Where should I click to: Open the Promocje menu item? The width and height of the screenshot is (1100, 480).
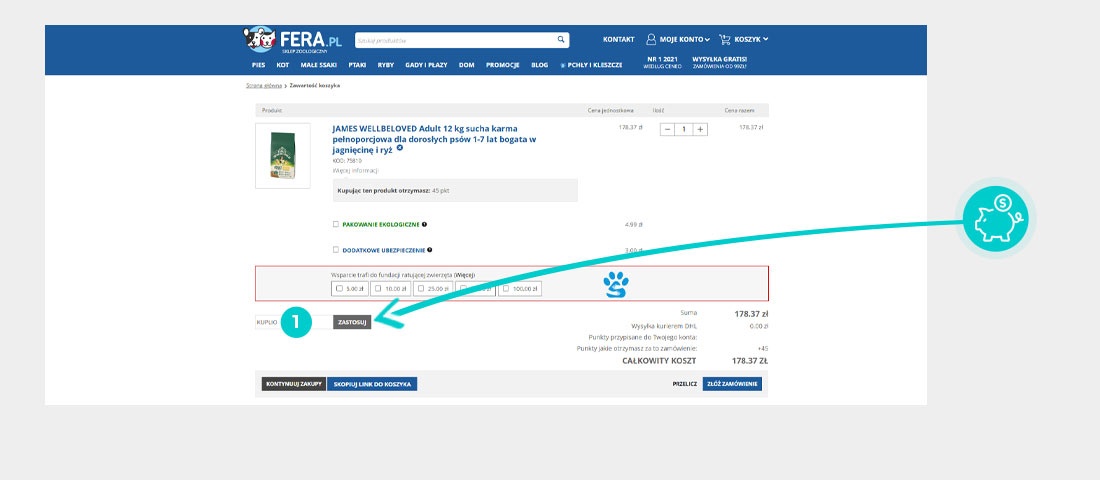(502, 65)
